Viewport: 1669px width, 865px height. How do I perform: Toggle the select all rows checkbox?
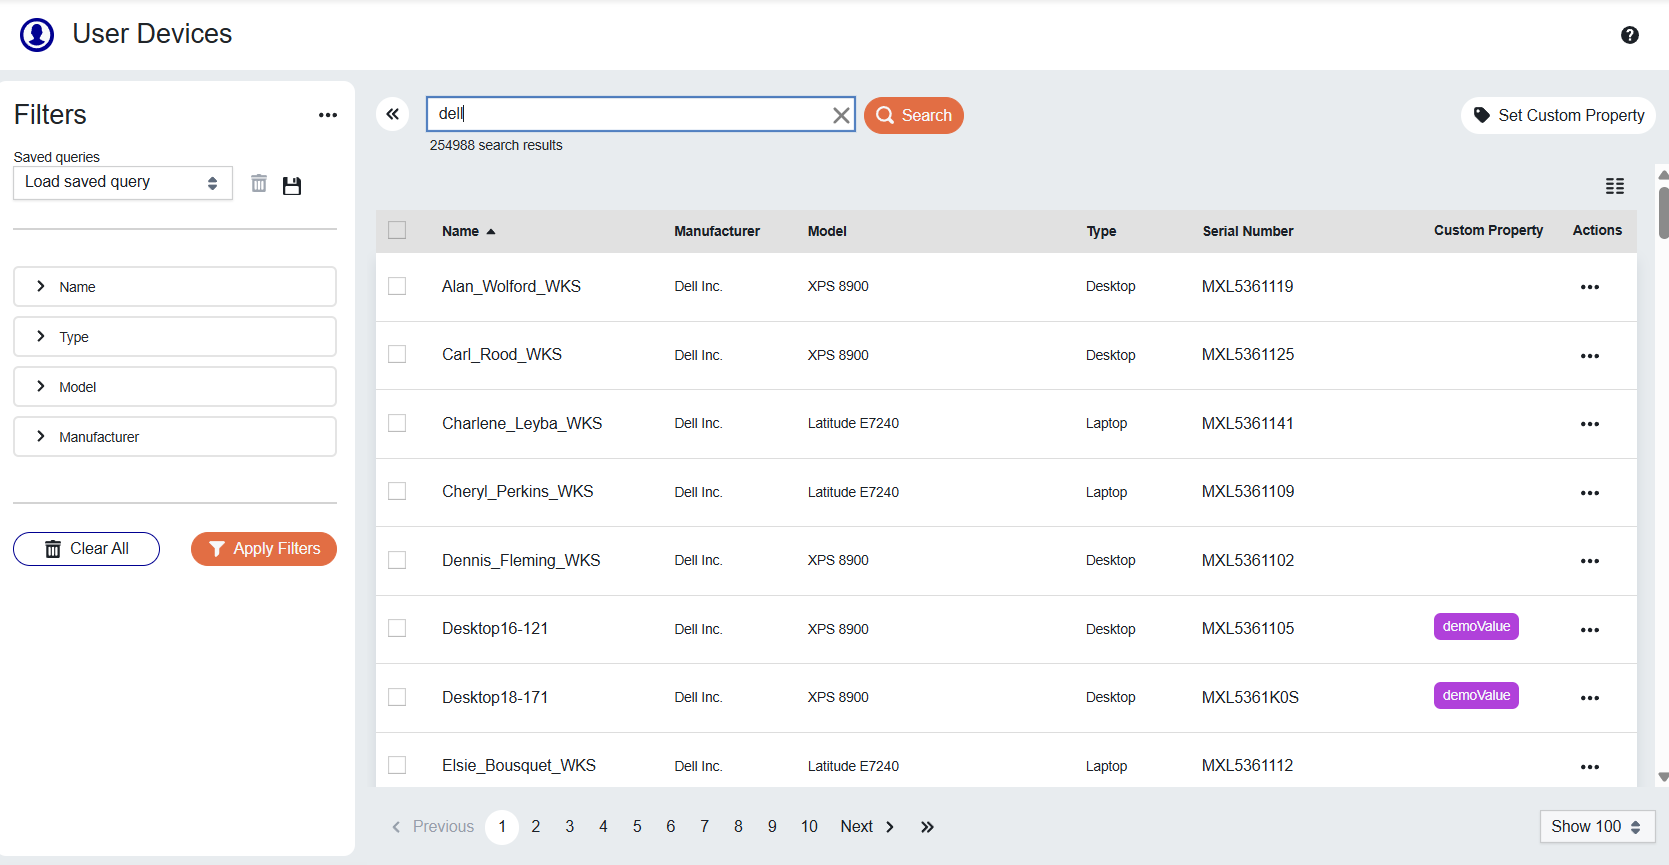click(397, 231)
